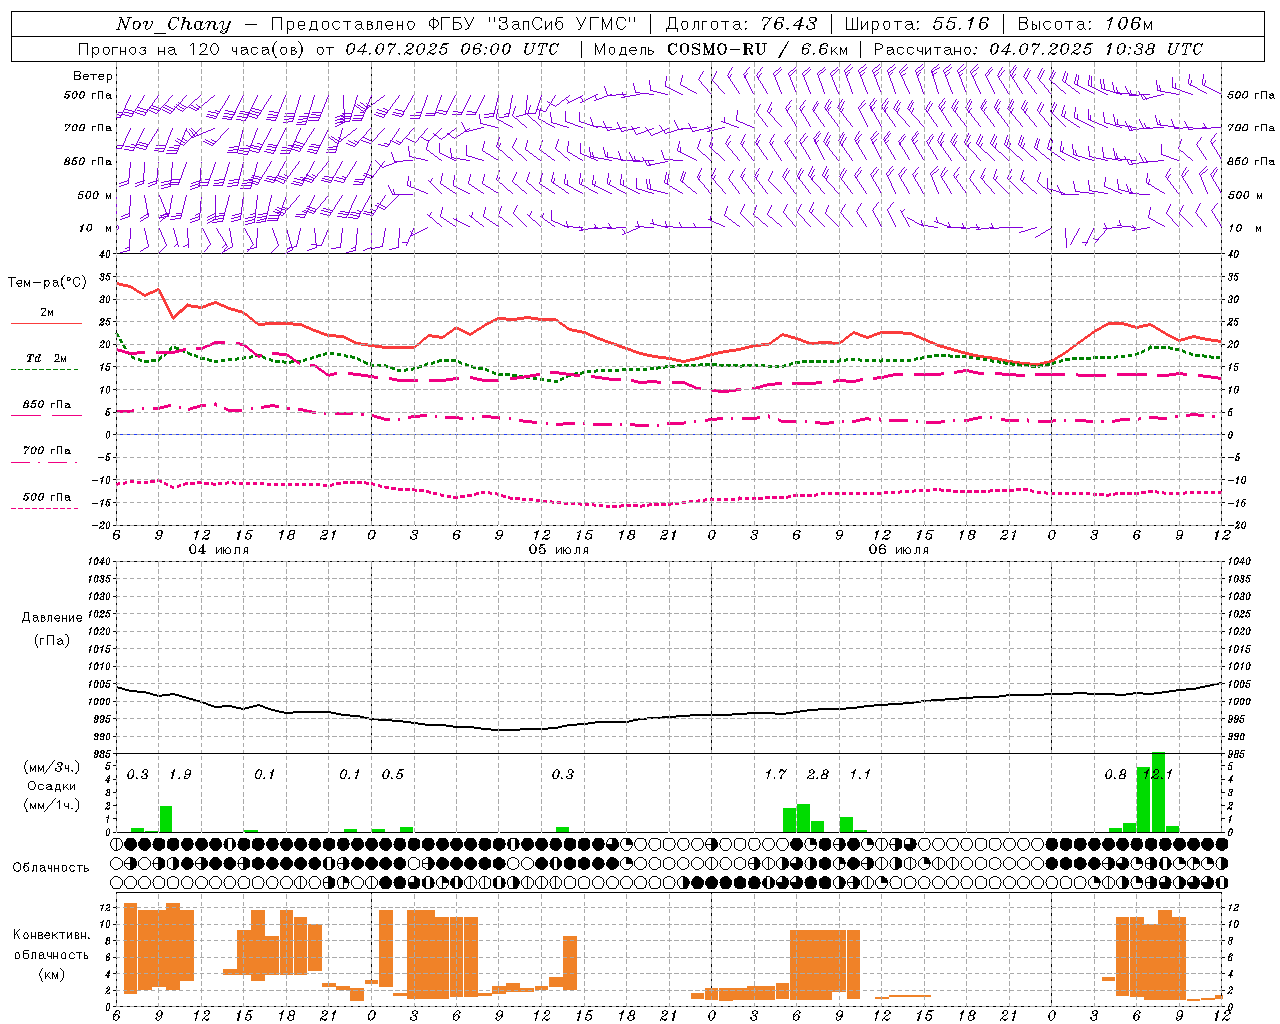Click the "Высота: 106м" header entry
Screen dimensions: 1280x1024
point(1085,24)
